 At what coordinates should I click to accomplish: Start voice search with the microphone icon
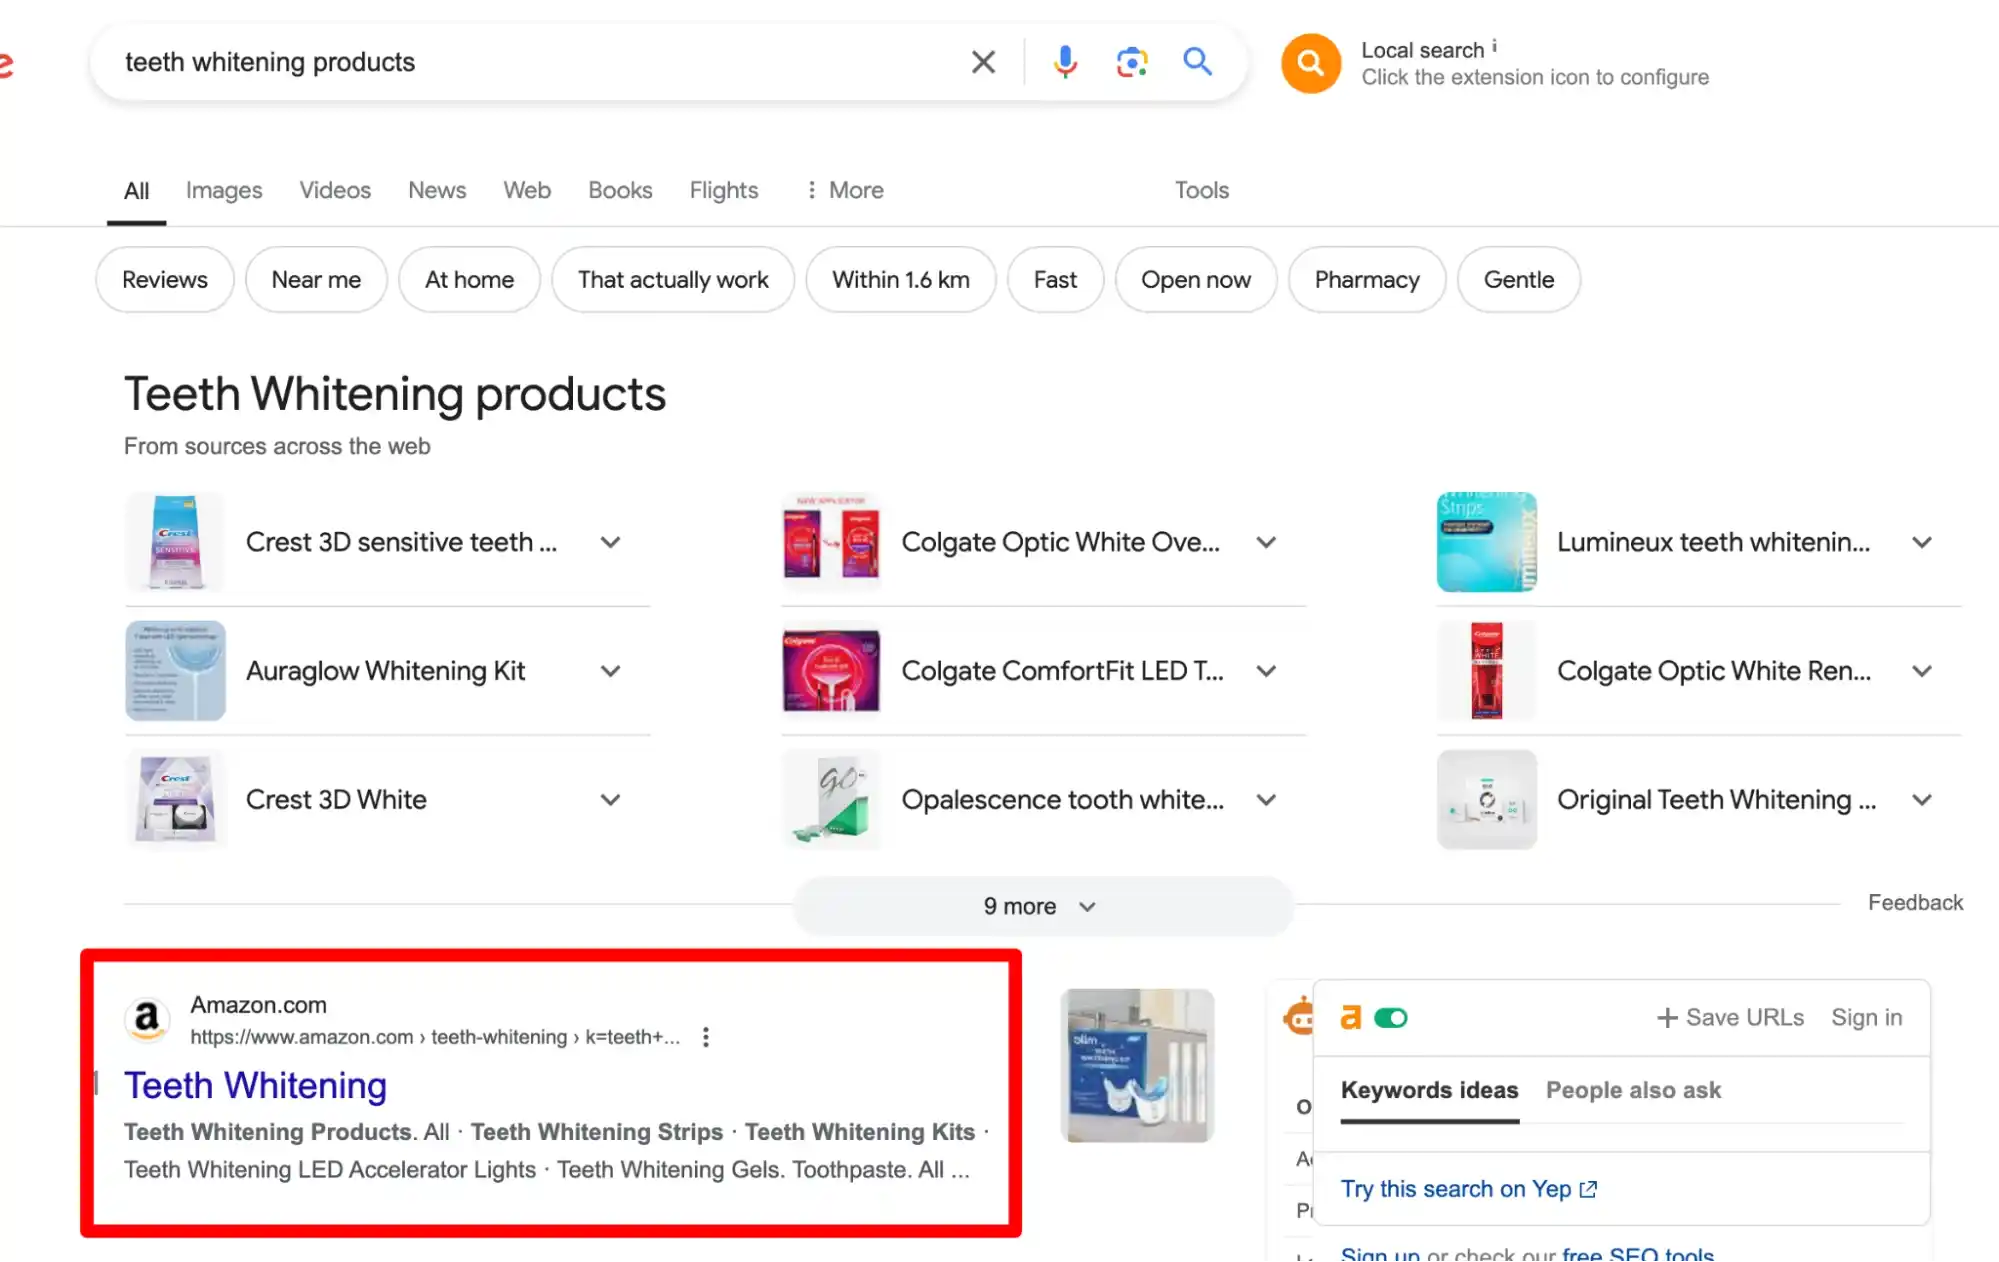point(1065,62)
